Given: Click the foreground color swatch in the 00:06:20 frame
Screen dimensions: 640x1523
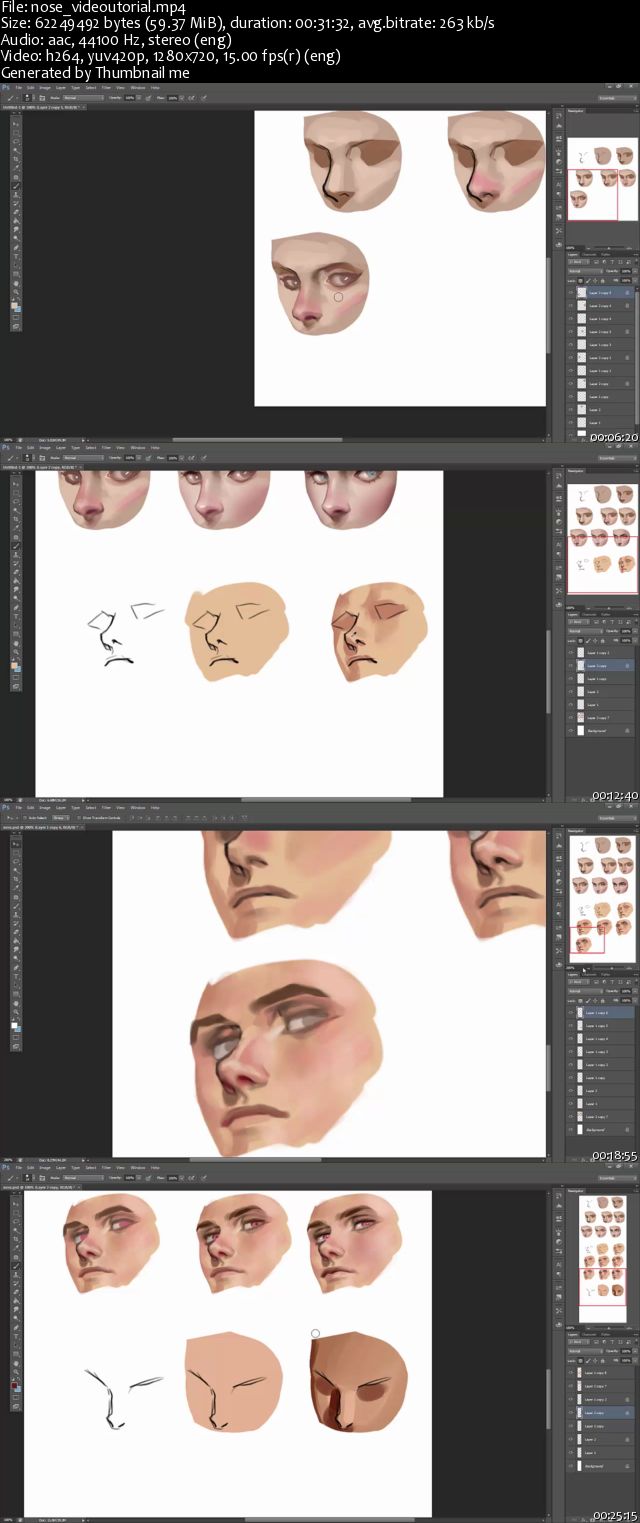Looking at the screenshot, I should tap(14, 305).
